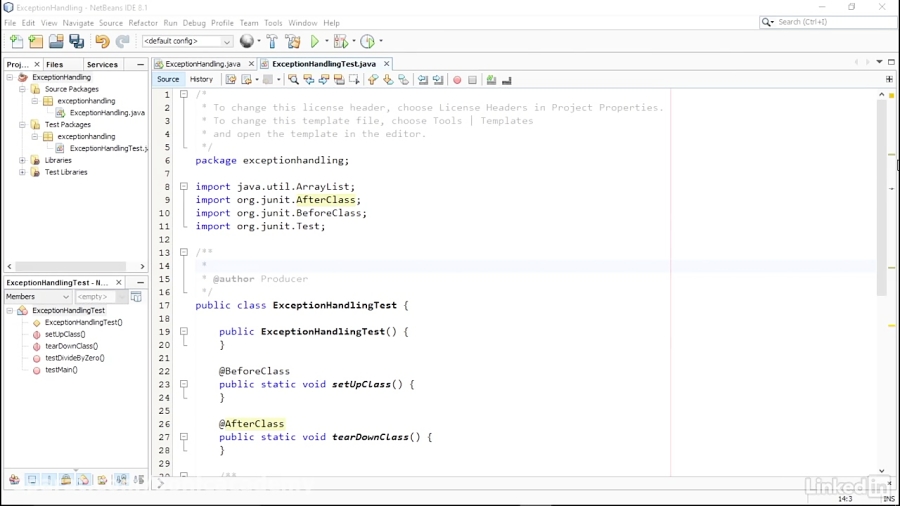This screenshot has height=506, width=900.
Task: Click the horizontal scrollbar in Projects panel
Action: [x=70, y=267]
